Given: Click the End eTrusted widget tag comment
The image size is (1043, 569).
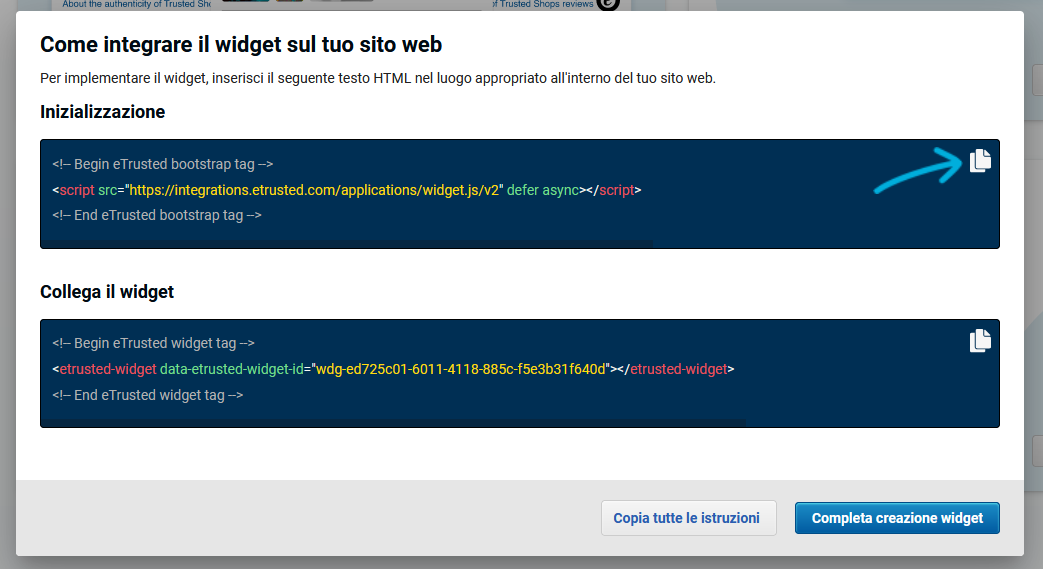Looking at the screenshot, I should [x=148, y=395].
